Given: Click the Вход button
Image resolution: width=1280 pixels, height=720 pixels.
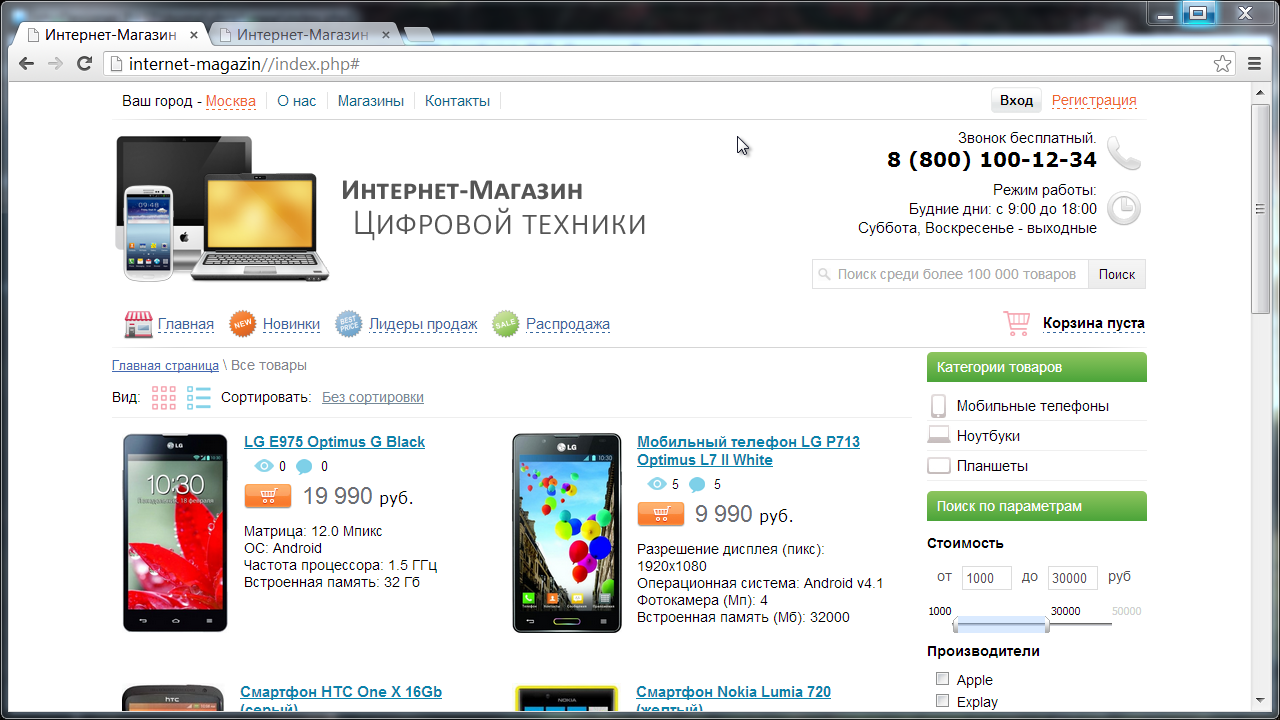Looking at the screenshot, I should (1016, 100).
